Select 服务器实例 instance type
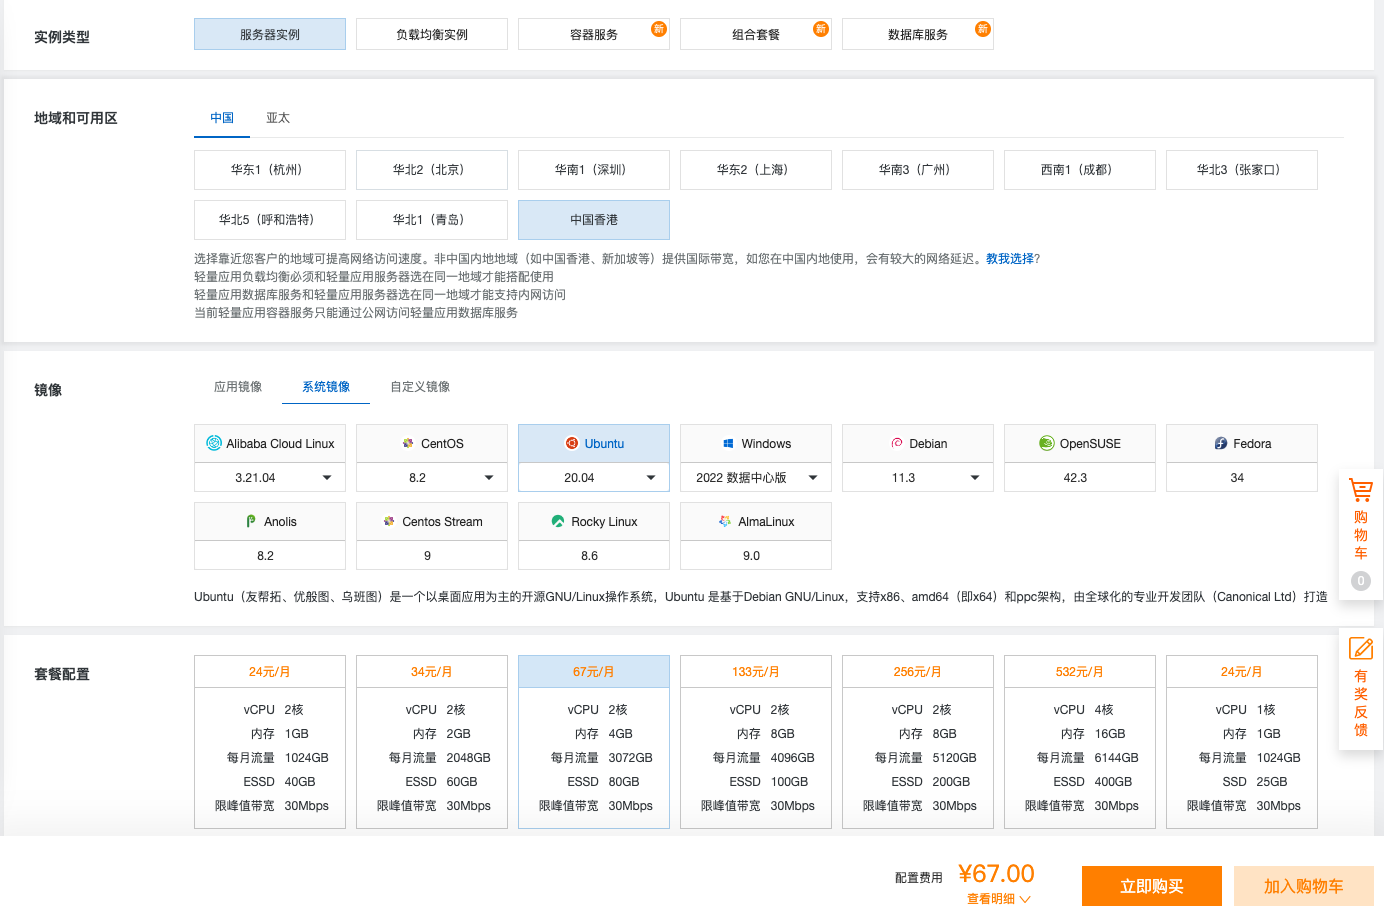Screen dimensions: 1384x915 coord(270,34)
